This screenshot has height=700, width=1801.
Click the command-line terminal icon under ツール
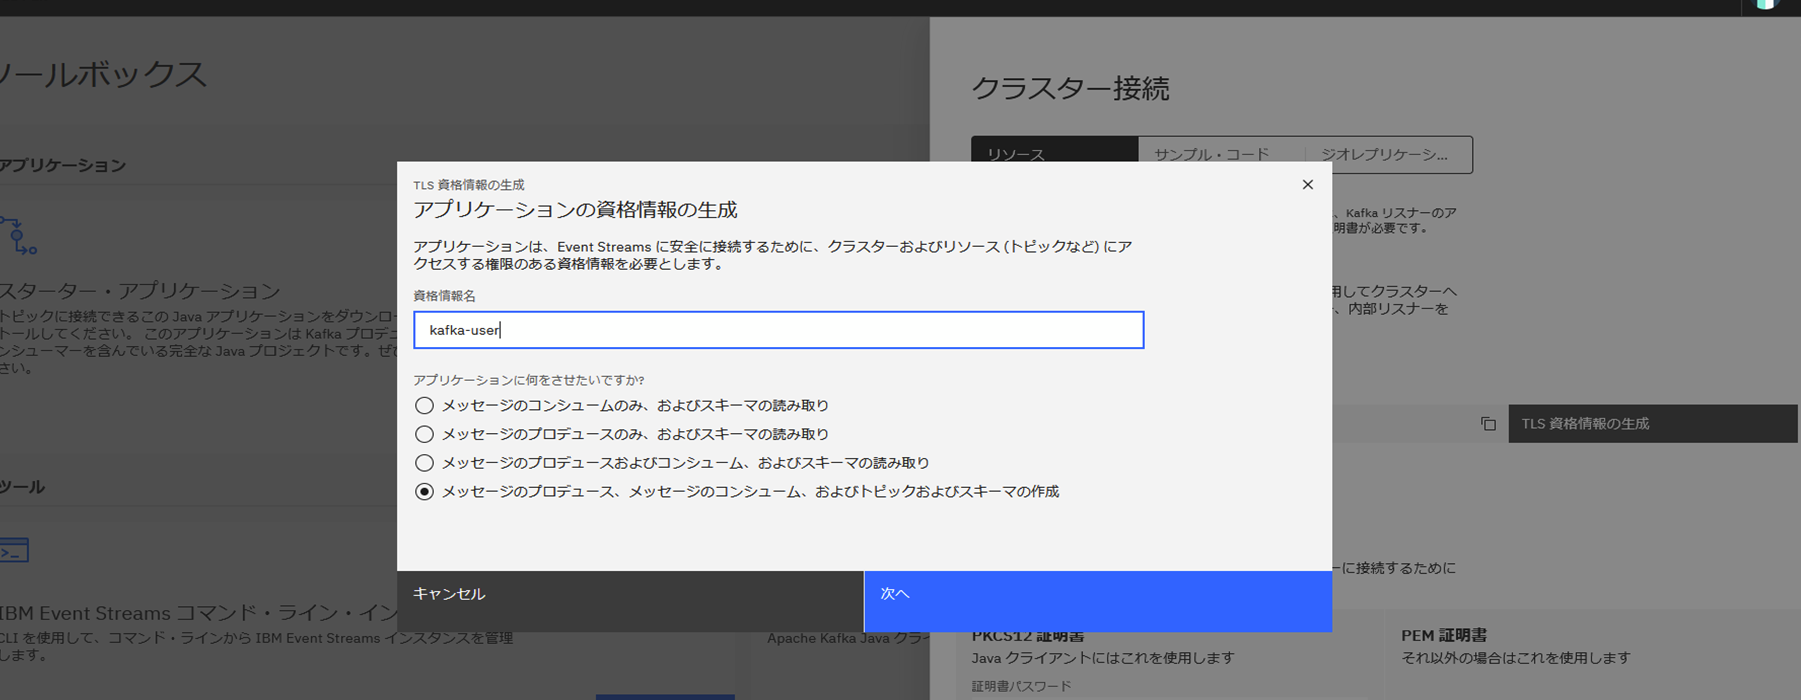pyautogui.click(x=14, y=550)
